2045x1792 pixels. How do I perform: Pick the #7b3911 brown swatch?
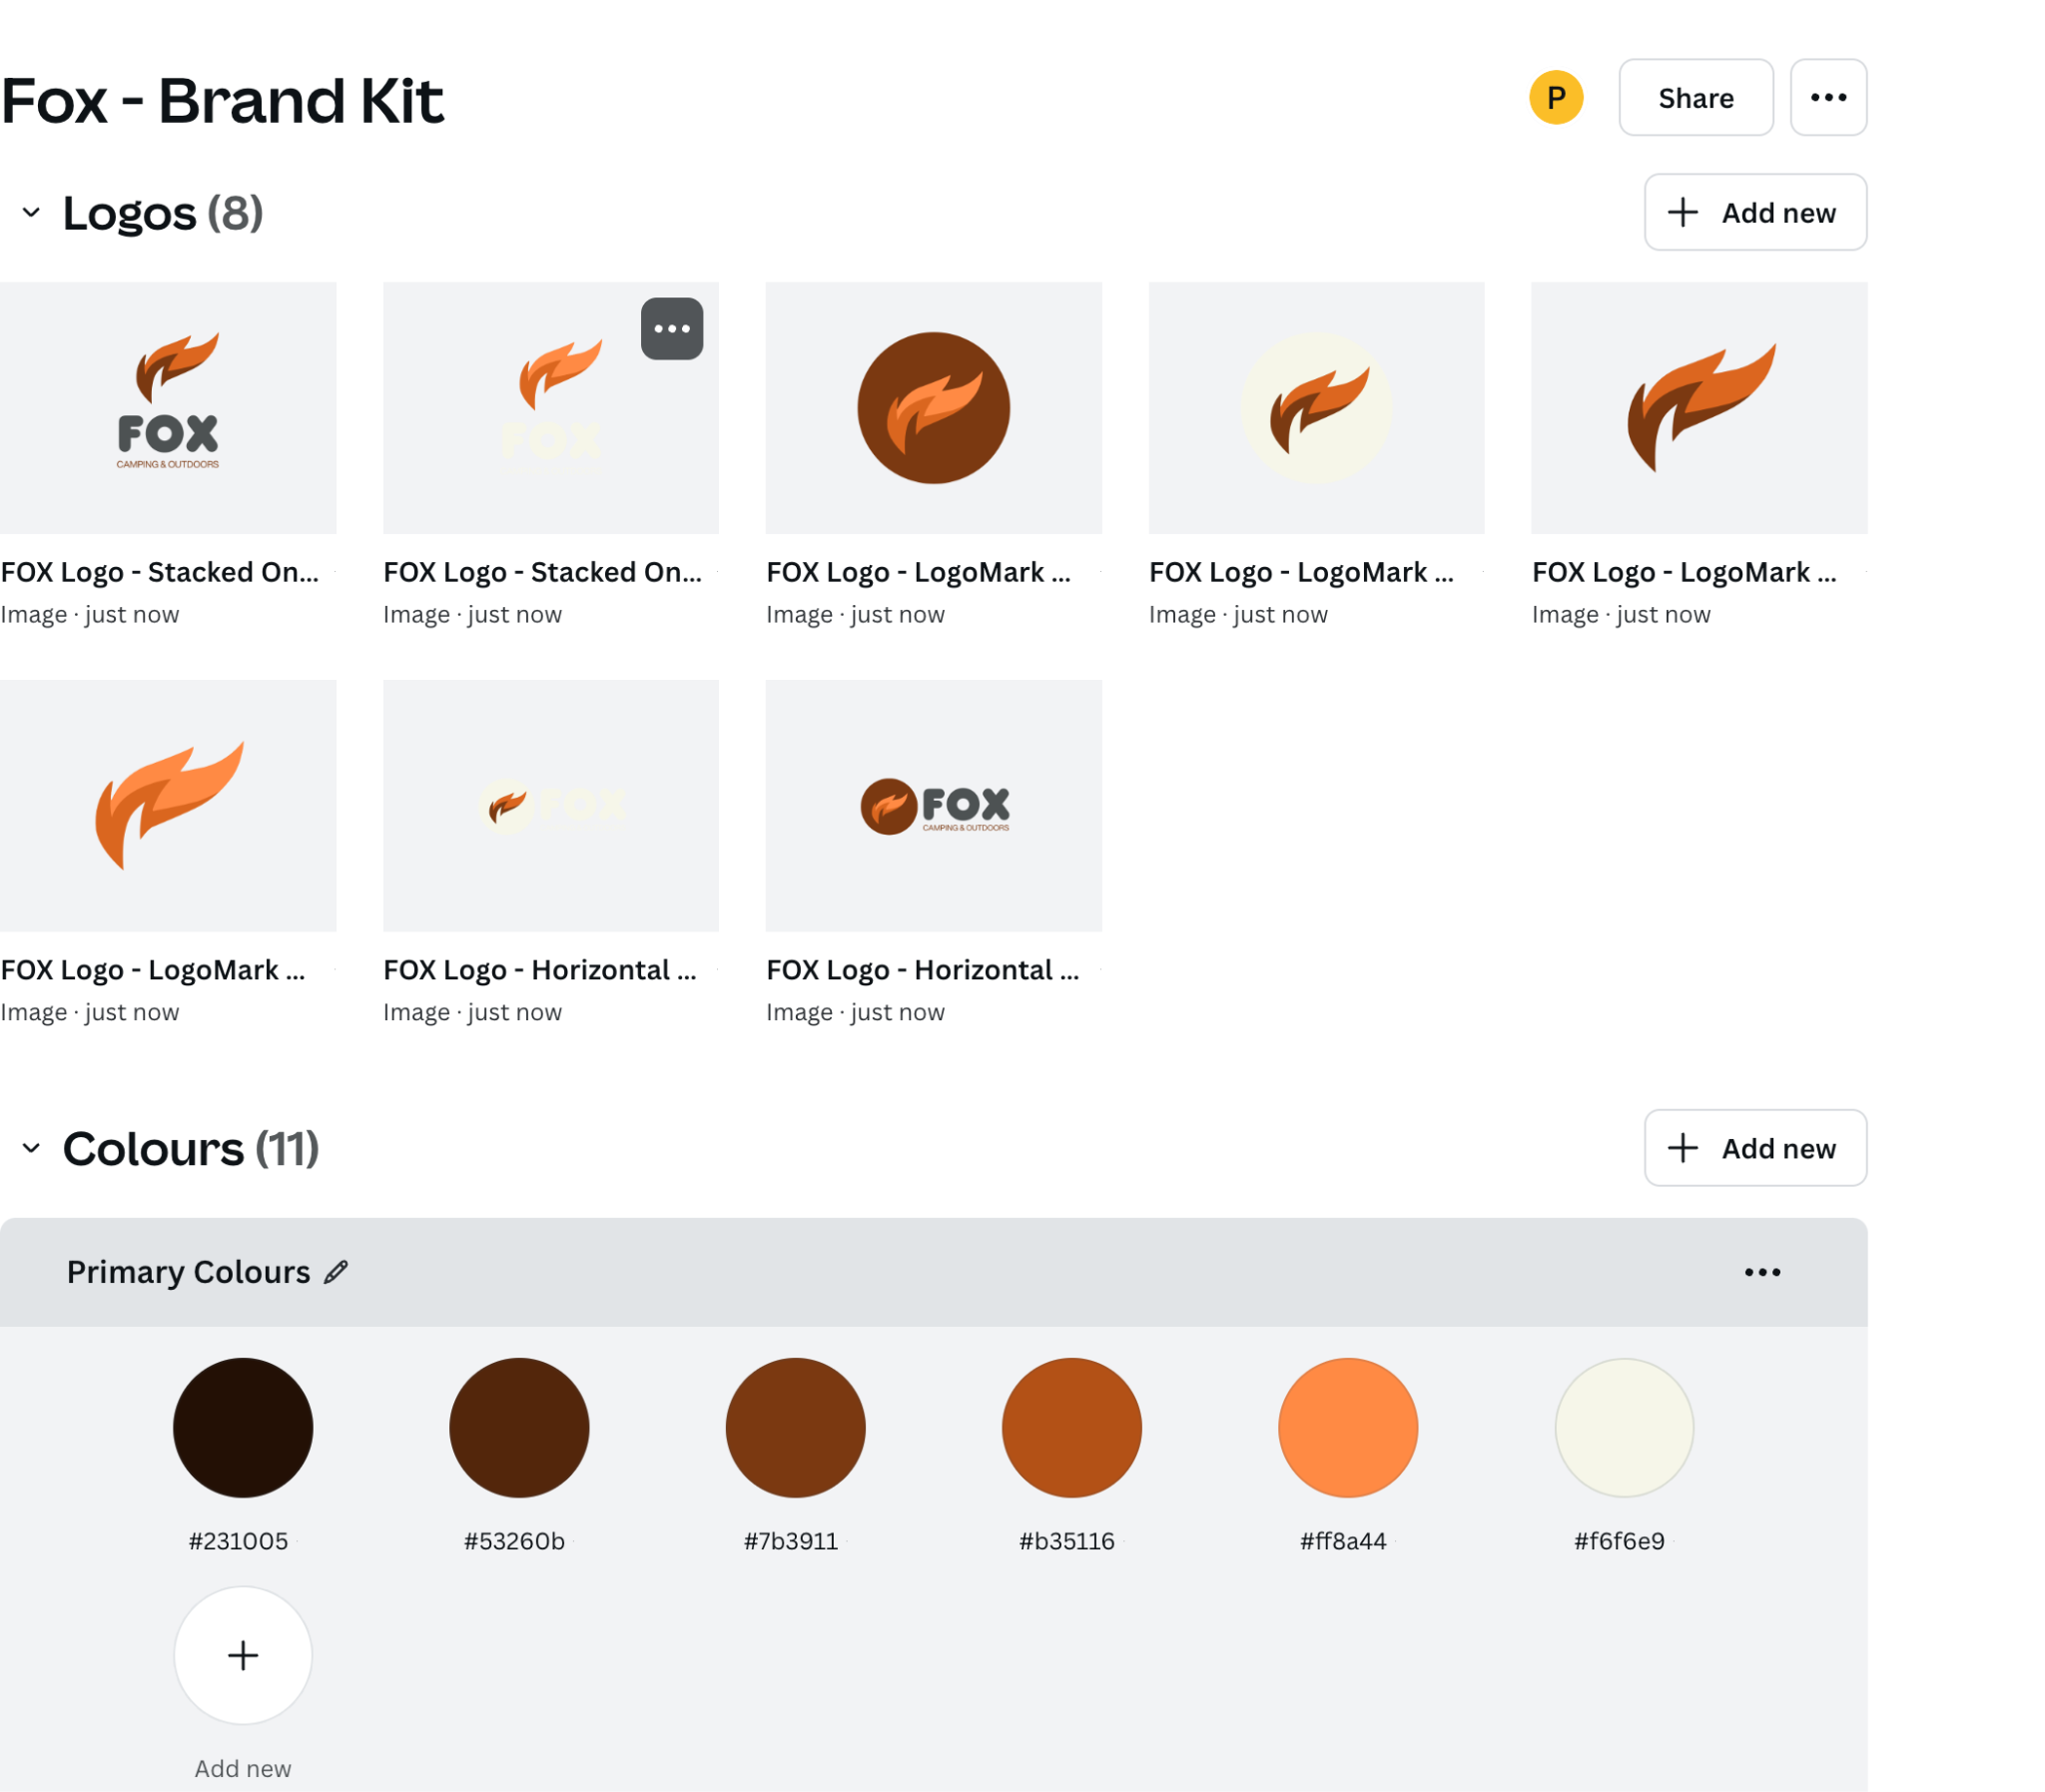[x=795, y=1427]
